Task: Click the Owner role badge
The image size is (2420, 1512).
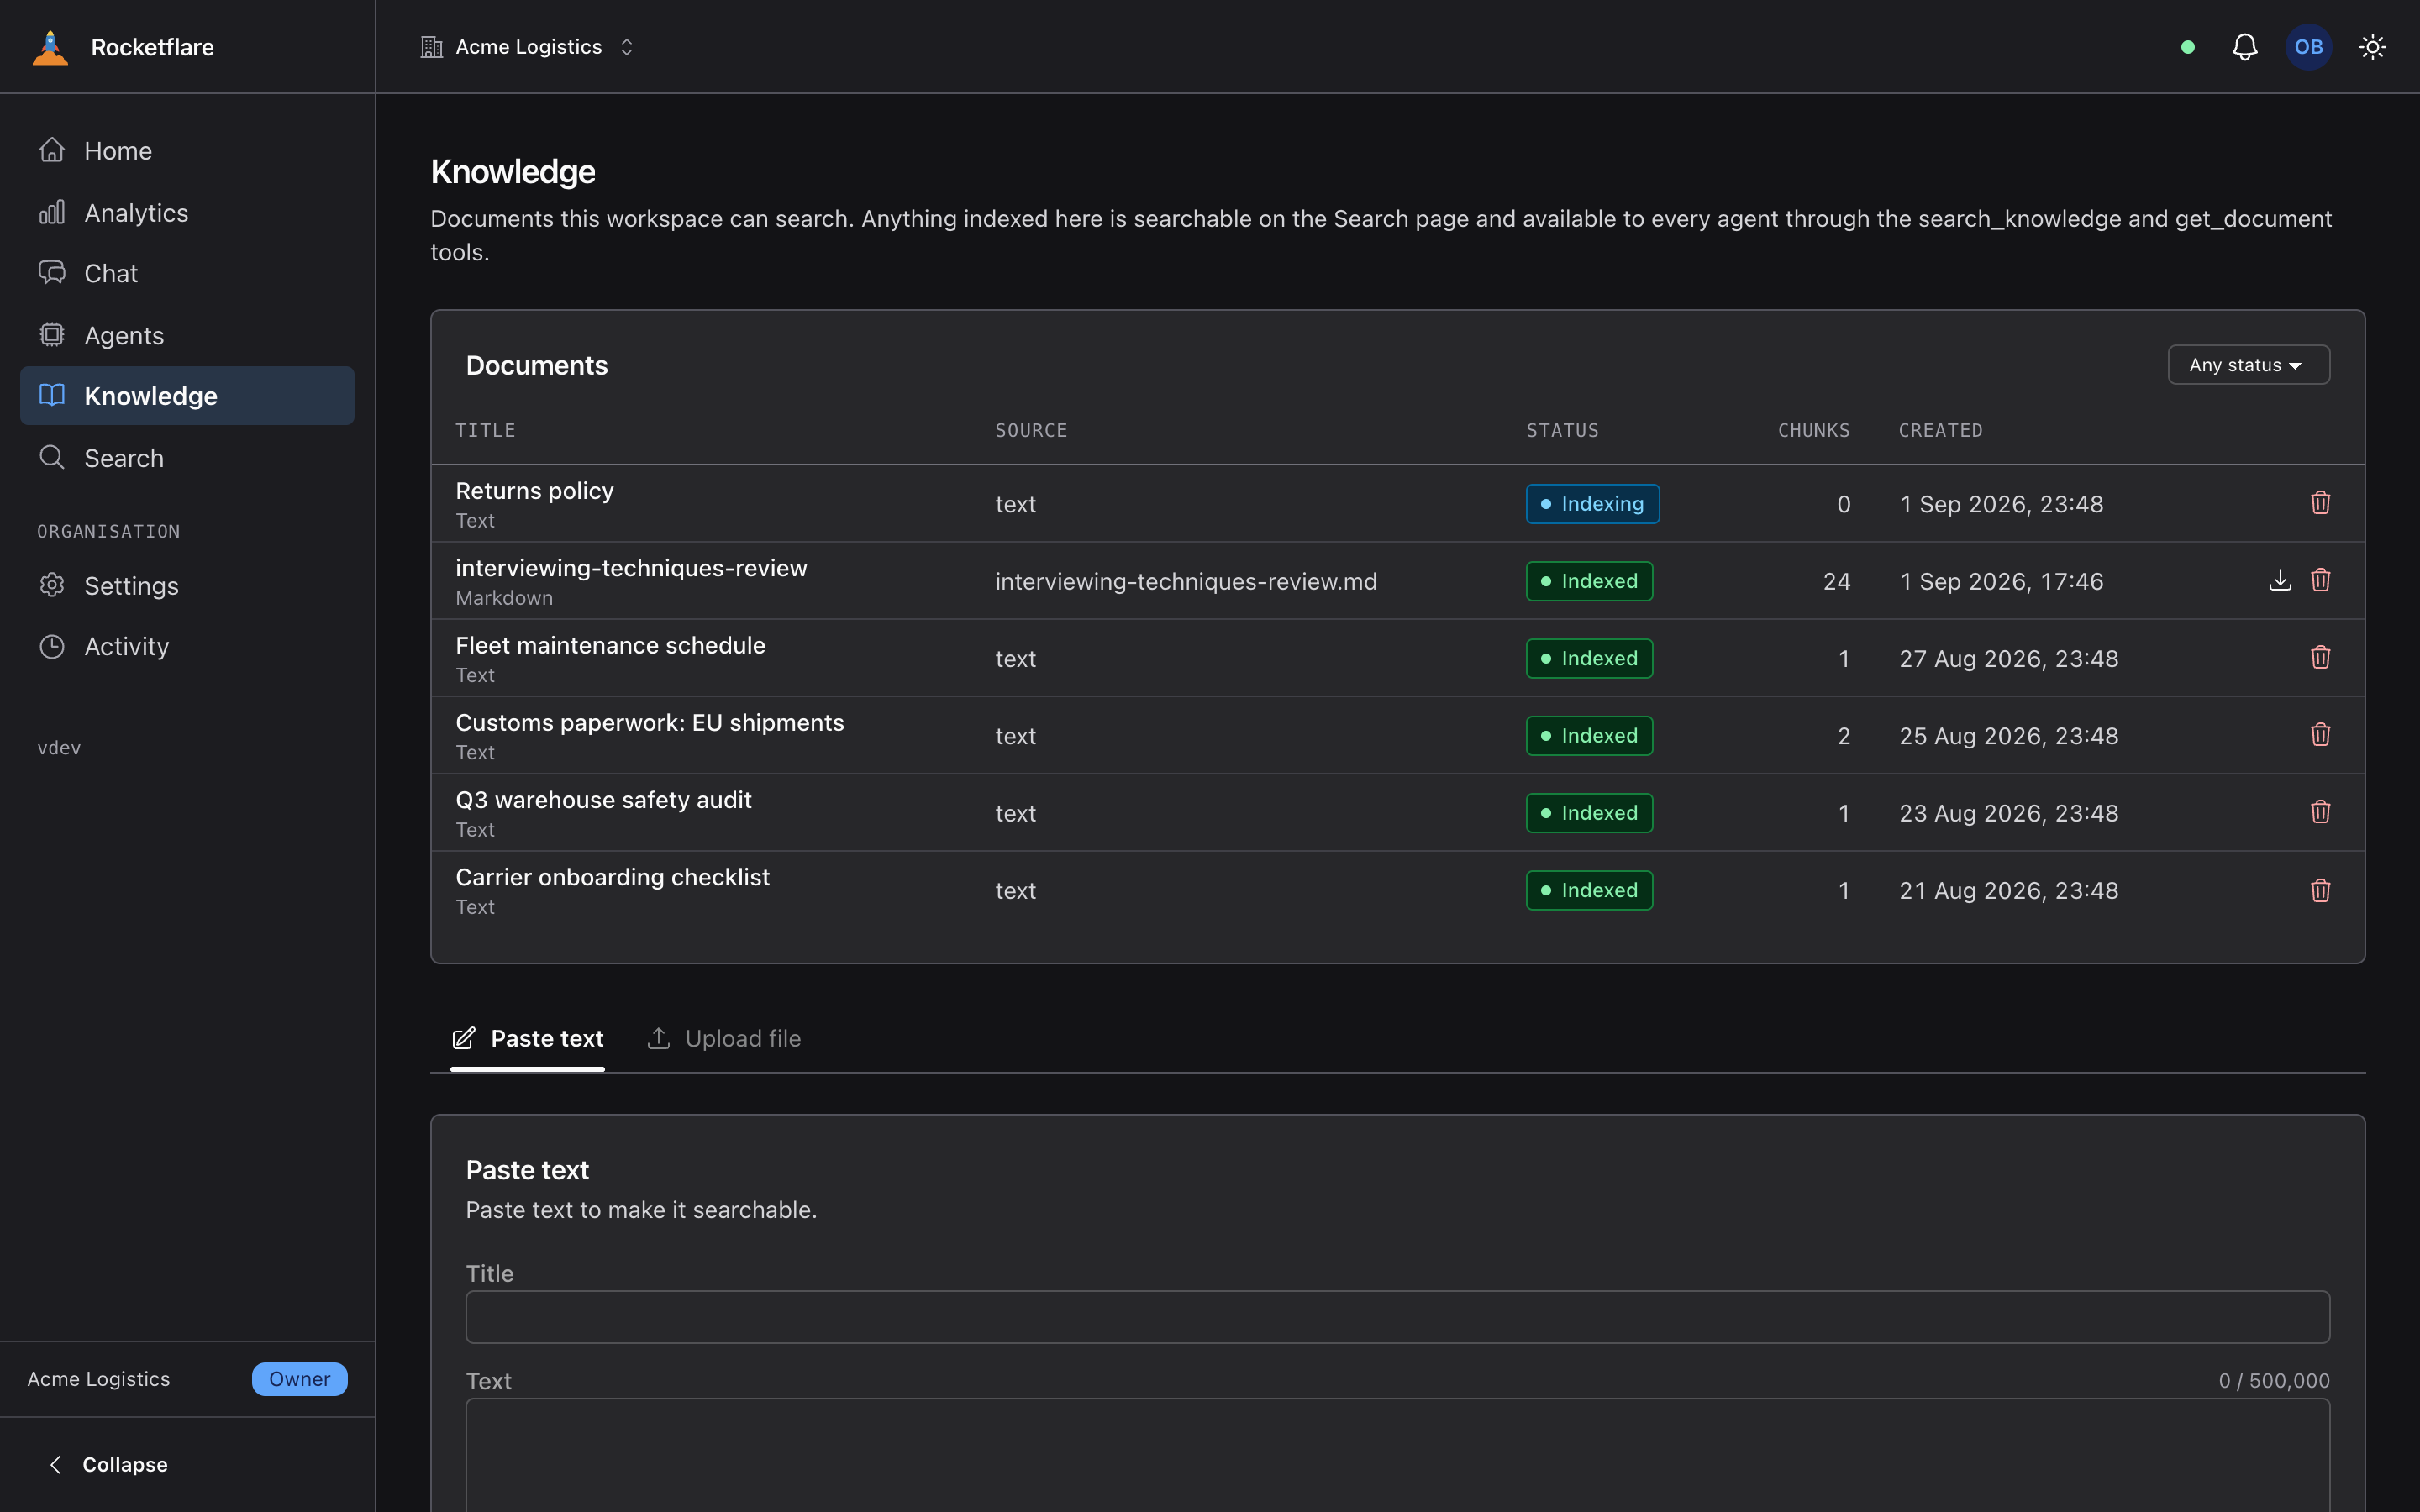Action: pyautogui.click(x=299, y=1379)
